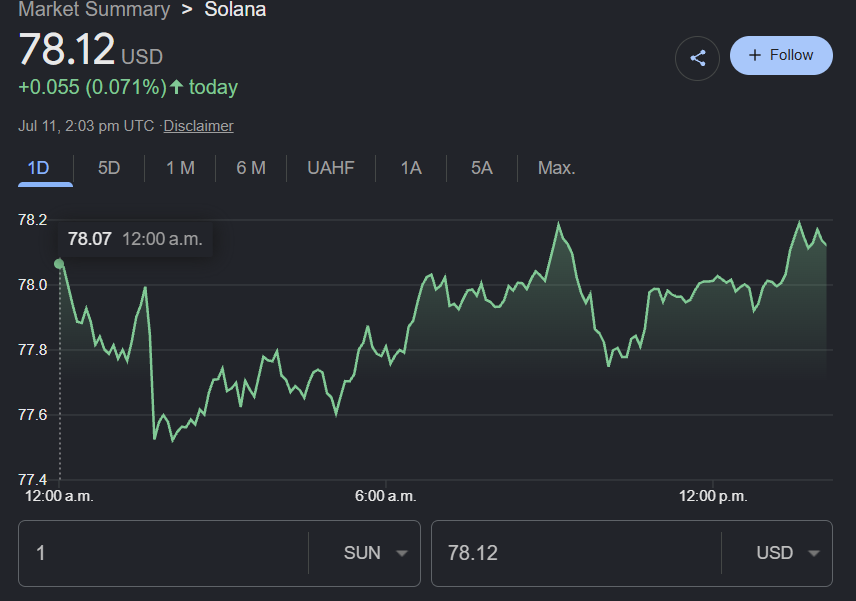Click the Jul 11, 2:03 pm UTC timestamp
Viewport: 856px width, 601px height.
tap(86, 126)
